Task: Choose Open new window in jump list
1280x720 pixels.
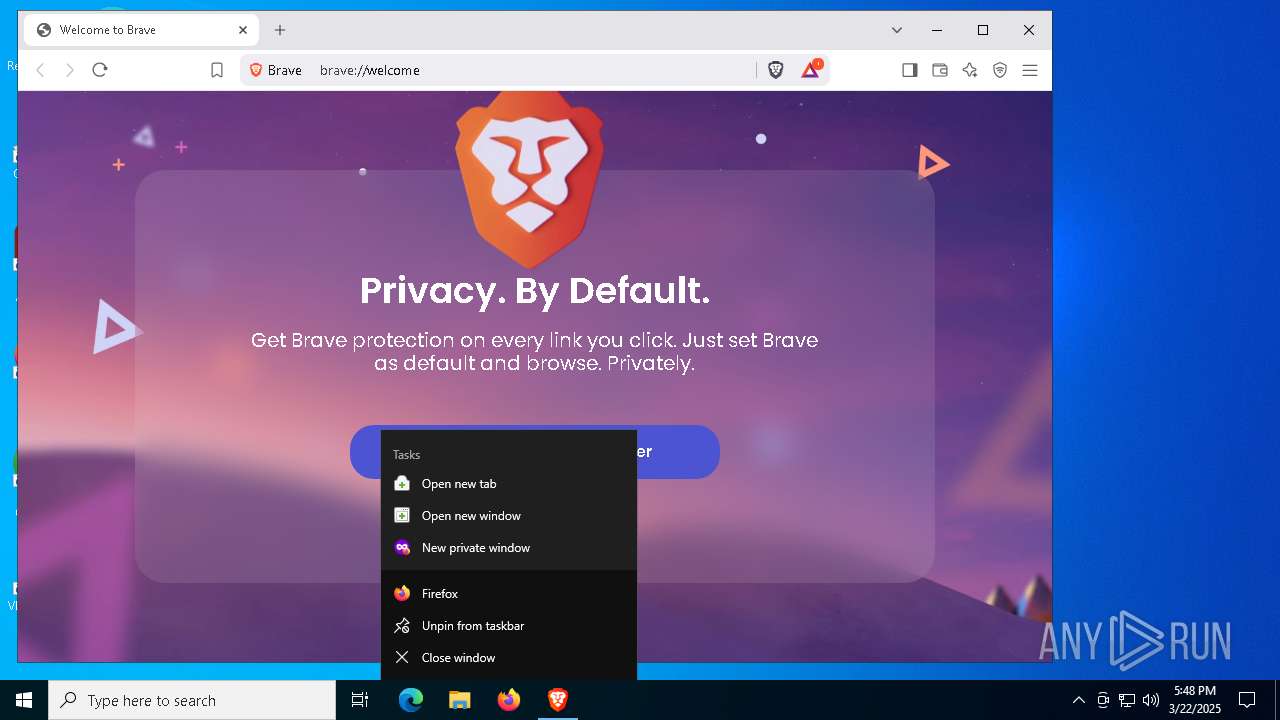Action: click(x=509, y=516)
